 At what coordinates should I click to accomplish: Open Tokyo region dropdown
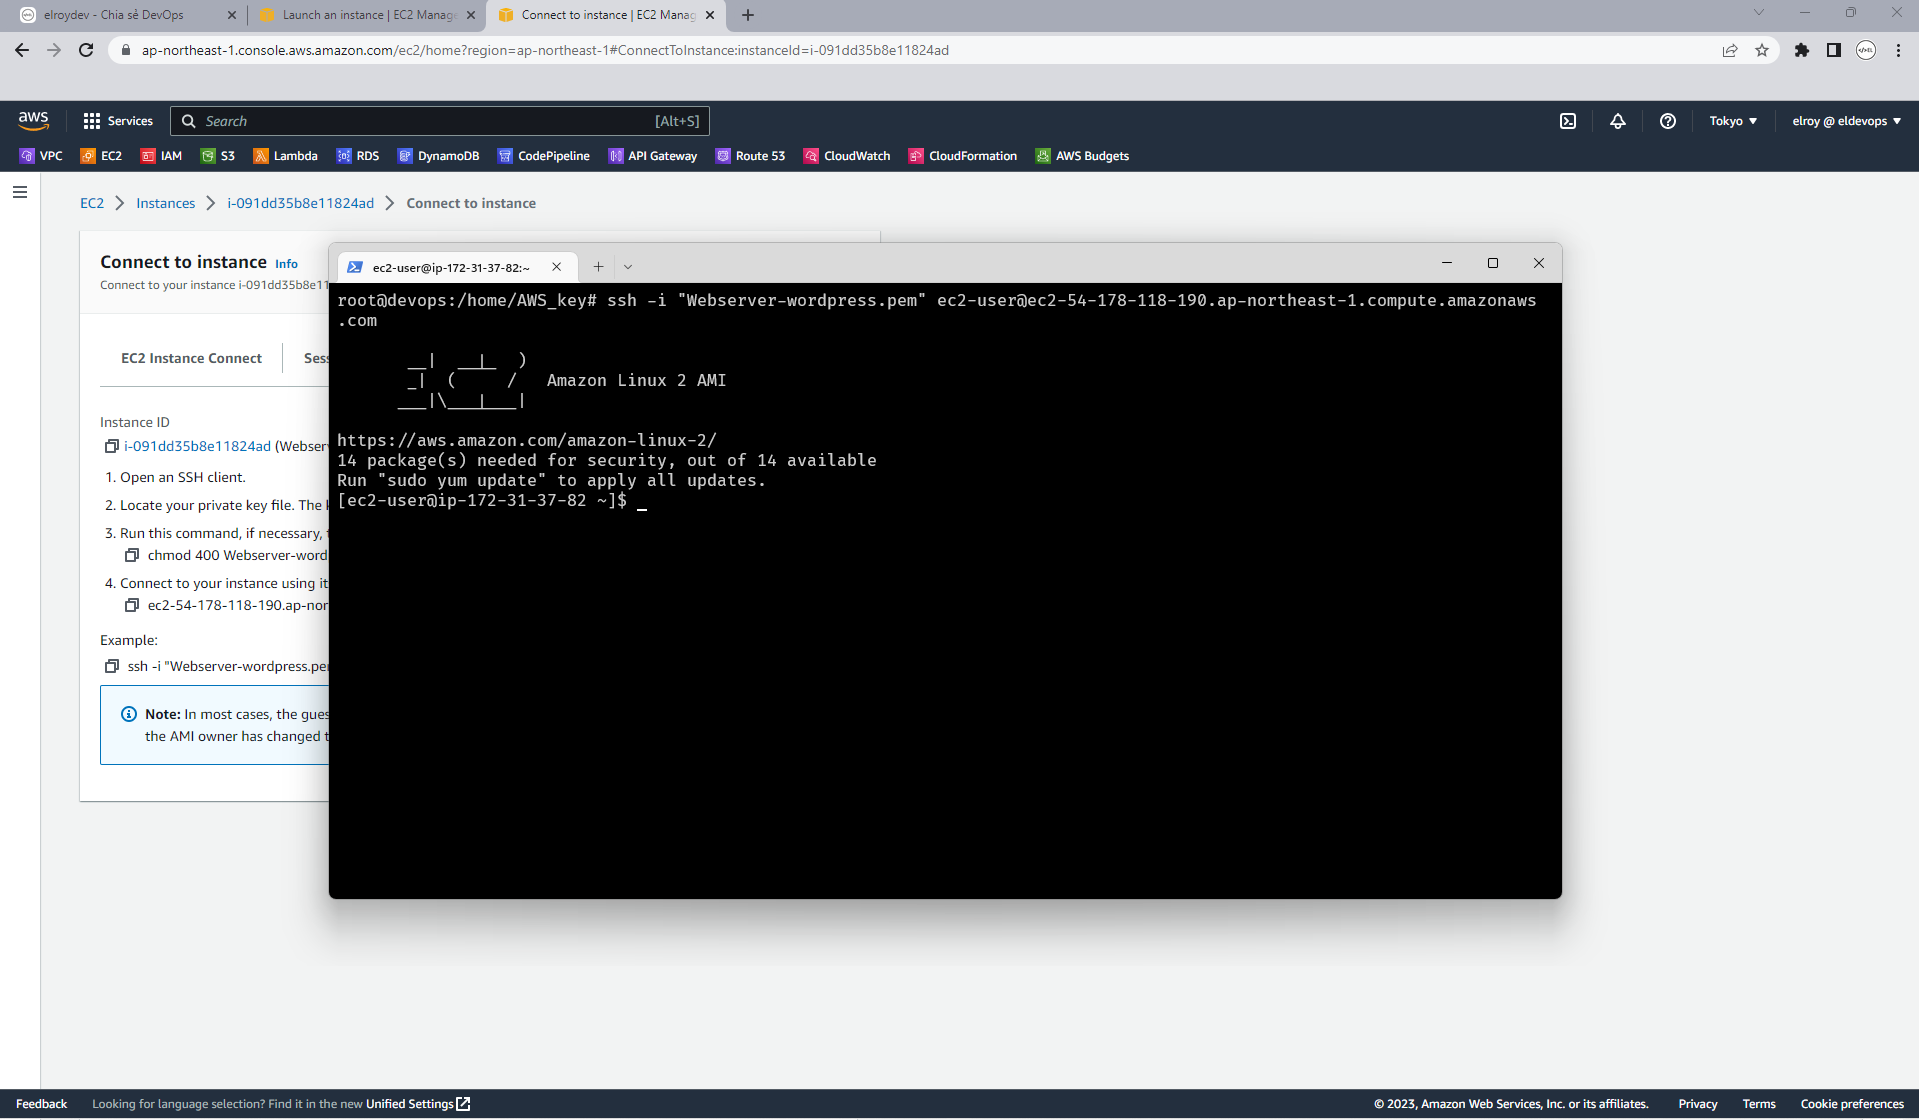point(1733,121)
